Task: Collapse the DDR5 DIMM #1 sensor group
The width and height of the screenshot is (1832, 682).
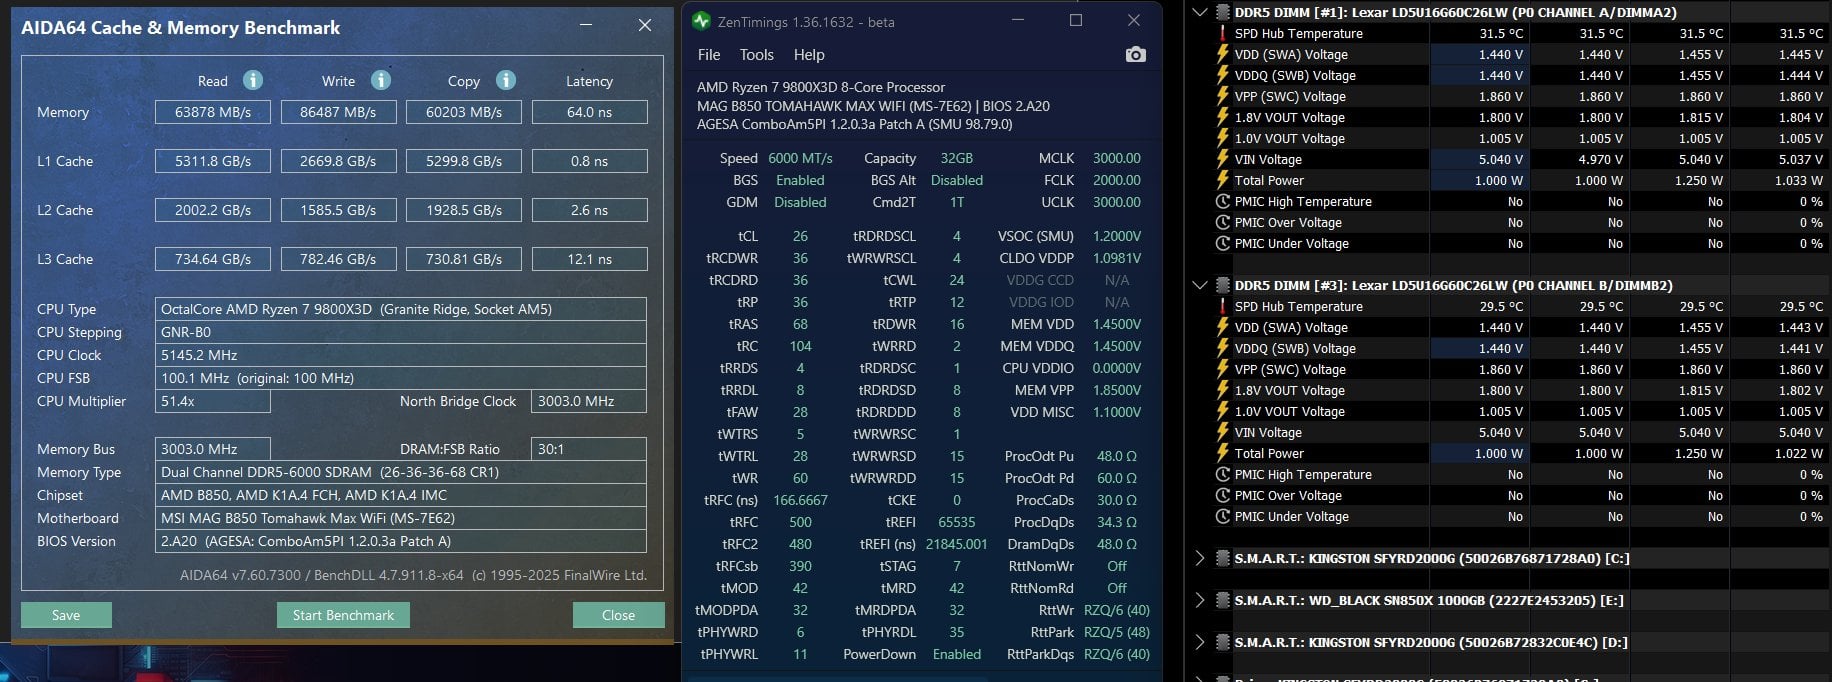Action: pyautogui.click(x=1200, y=12)
